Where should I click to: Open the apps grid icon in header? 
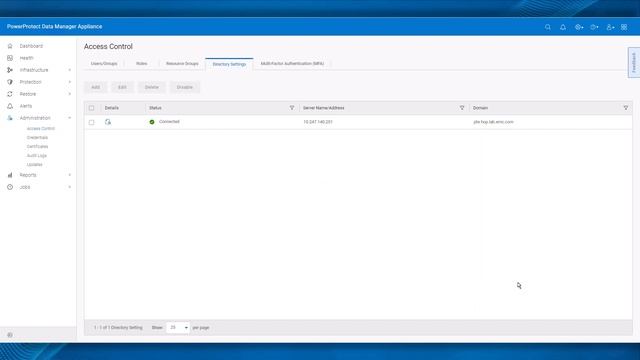(624, 27)
